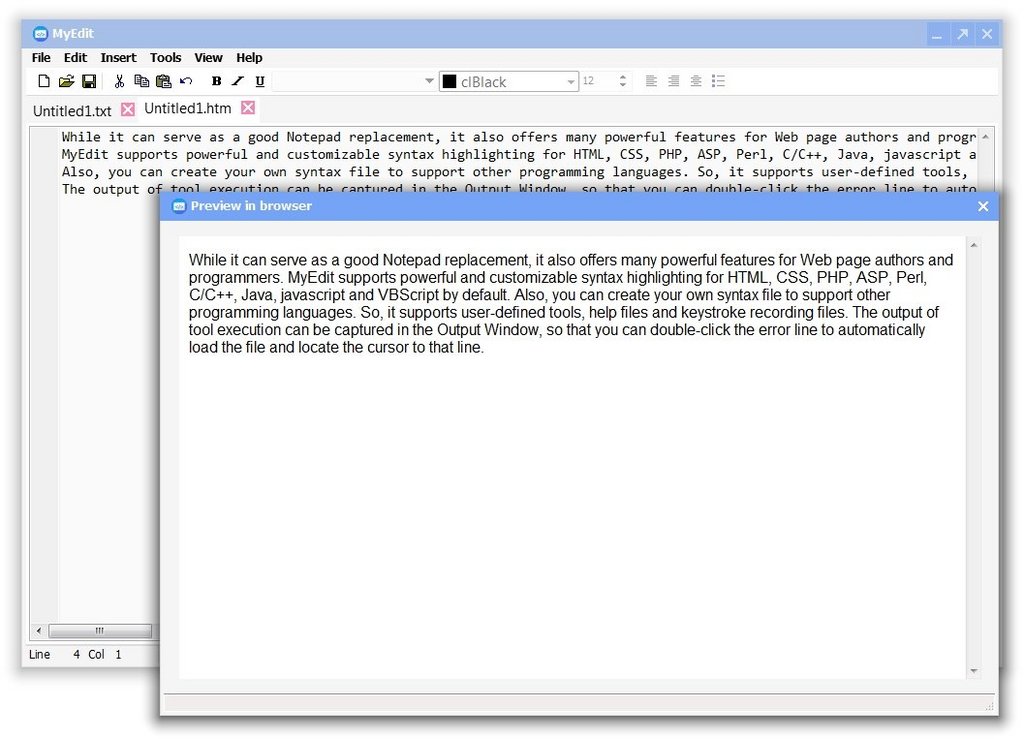Click the Col 1 status bar entry

click(105, 654)
